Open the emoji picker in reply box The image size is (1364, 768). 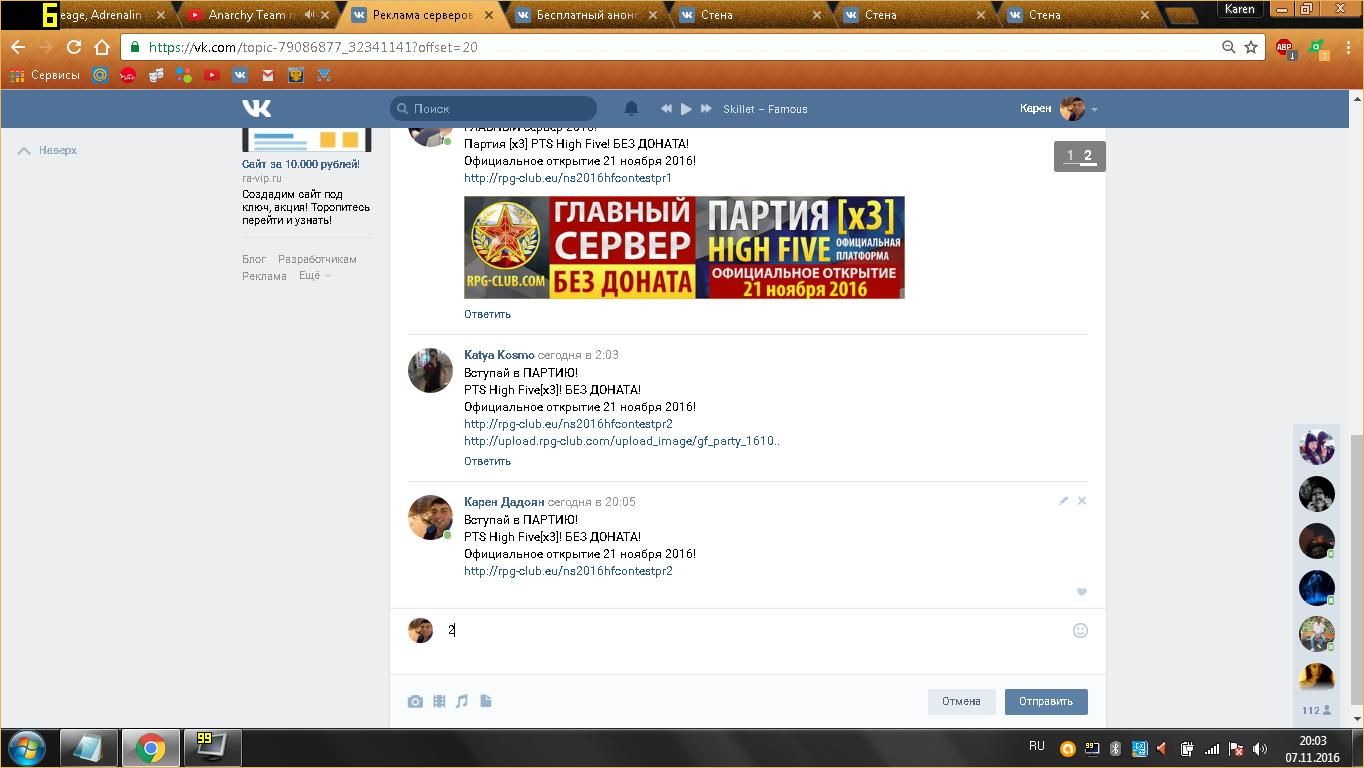1080,630
